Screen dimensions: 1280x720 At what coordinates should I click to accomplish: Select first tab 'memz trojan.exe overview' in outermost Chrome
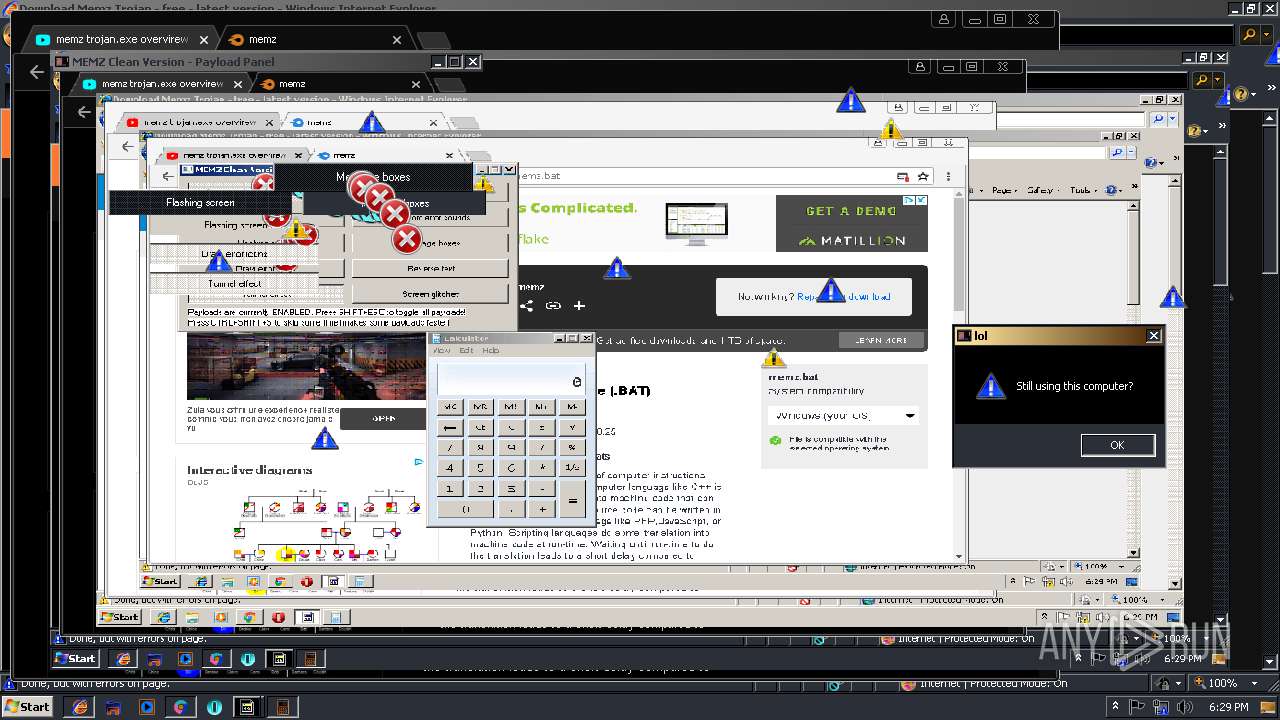tap(123, 40)
